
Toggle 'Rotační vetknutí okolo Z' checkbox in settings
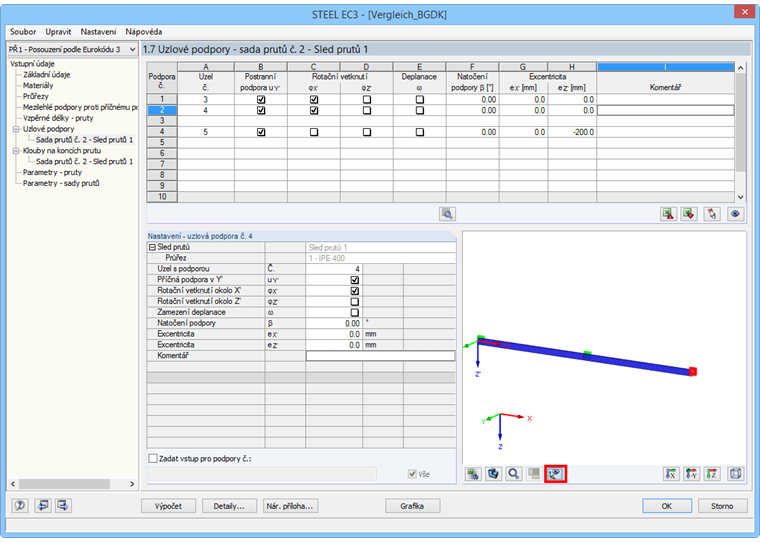[354, 302]
